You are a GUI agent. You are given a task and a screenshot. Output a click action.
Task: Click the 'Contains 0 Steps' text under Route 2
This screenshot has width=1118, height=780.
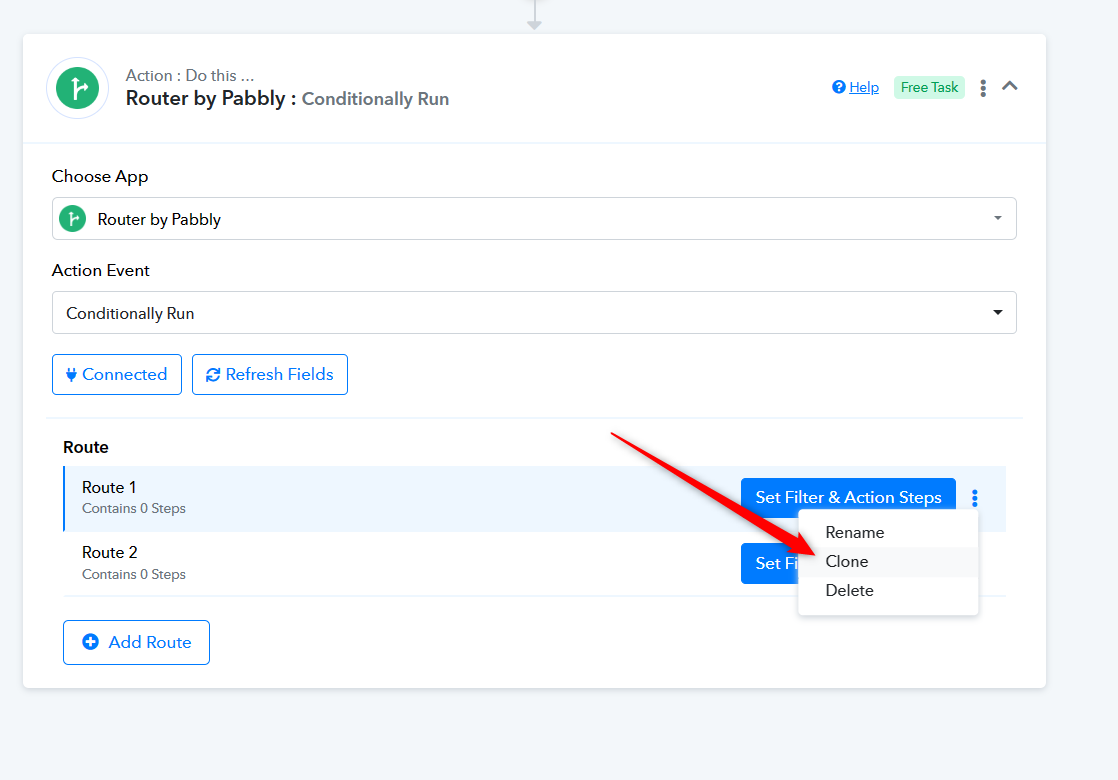[x=134, y=575]
